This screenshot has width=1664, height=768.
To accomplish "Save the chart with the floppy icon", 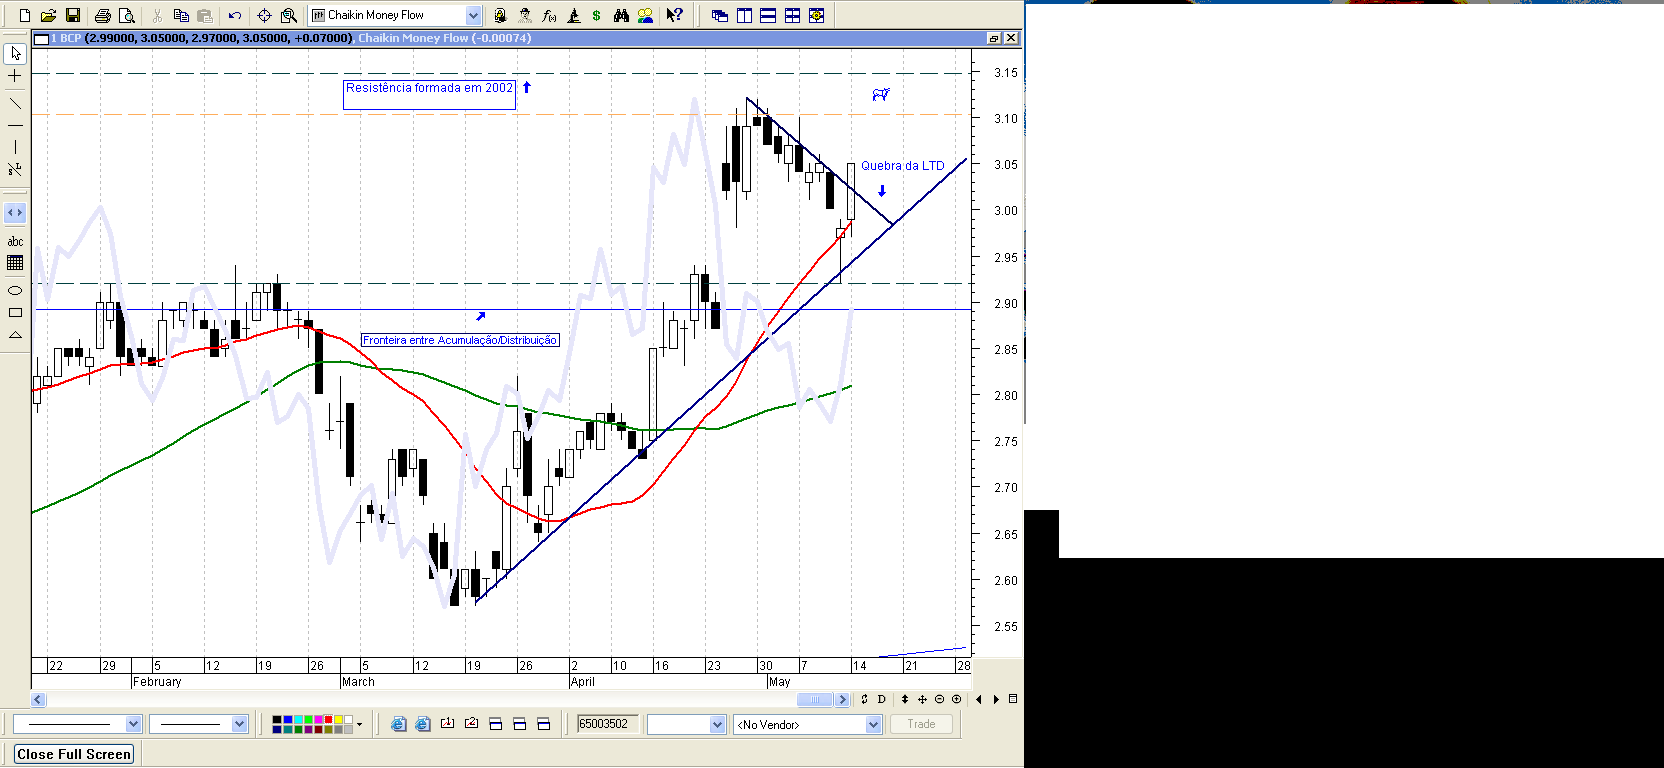I will (73, 15).
